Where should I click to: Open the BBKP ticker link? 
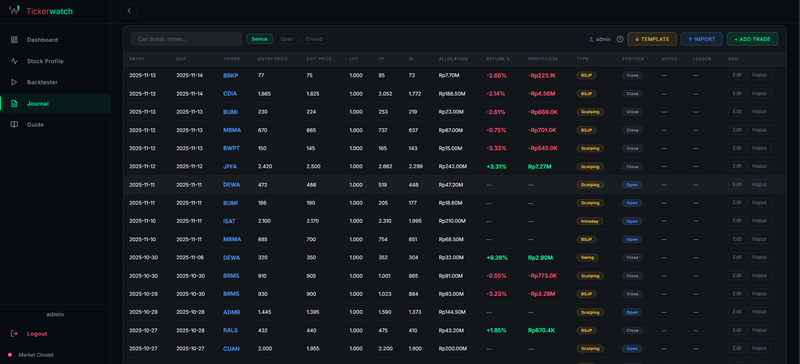coord(231,76)
